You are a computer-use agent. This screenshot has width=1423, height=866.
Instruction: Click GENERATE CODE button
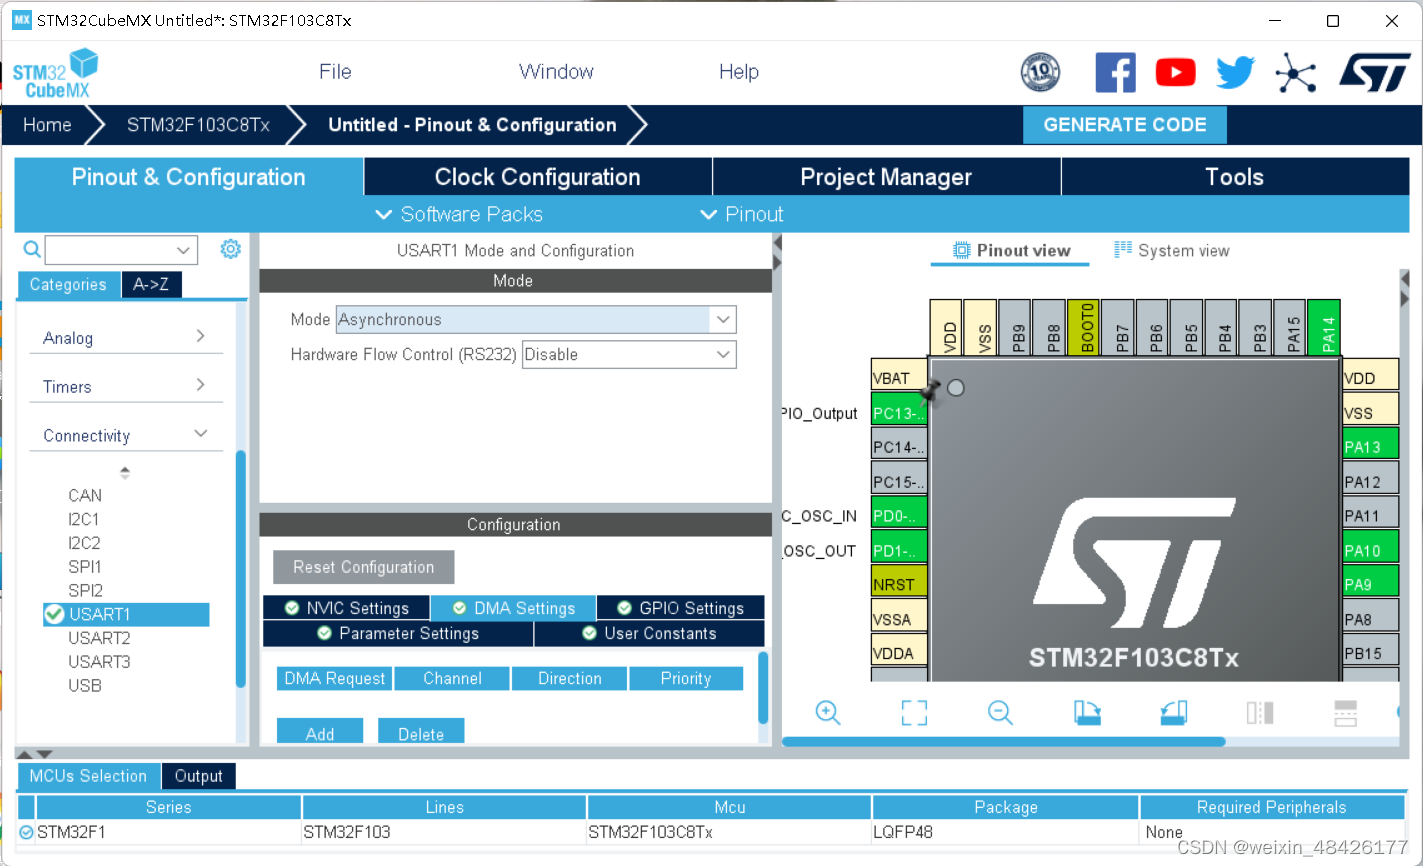click(x=1125, y=125)
